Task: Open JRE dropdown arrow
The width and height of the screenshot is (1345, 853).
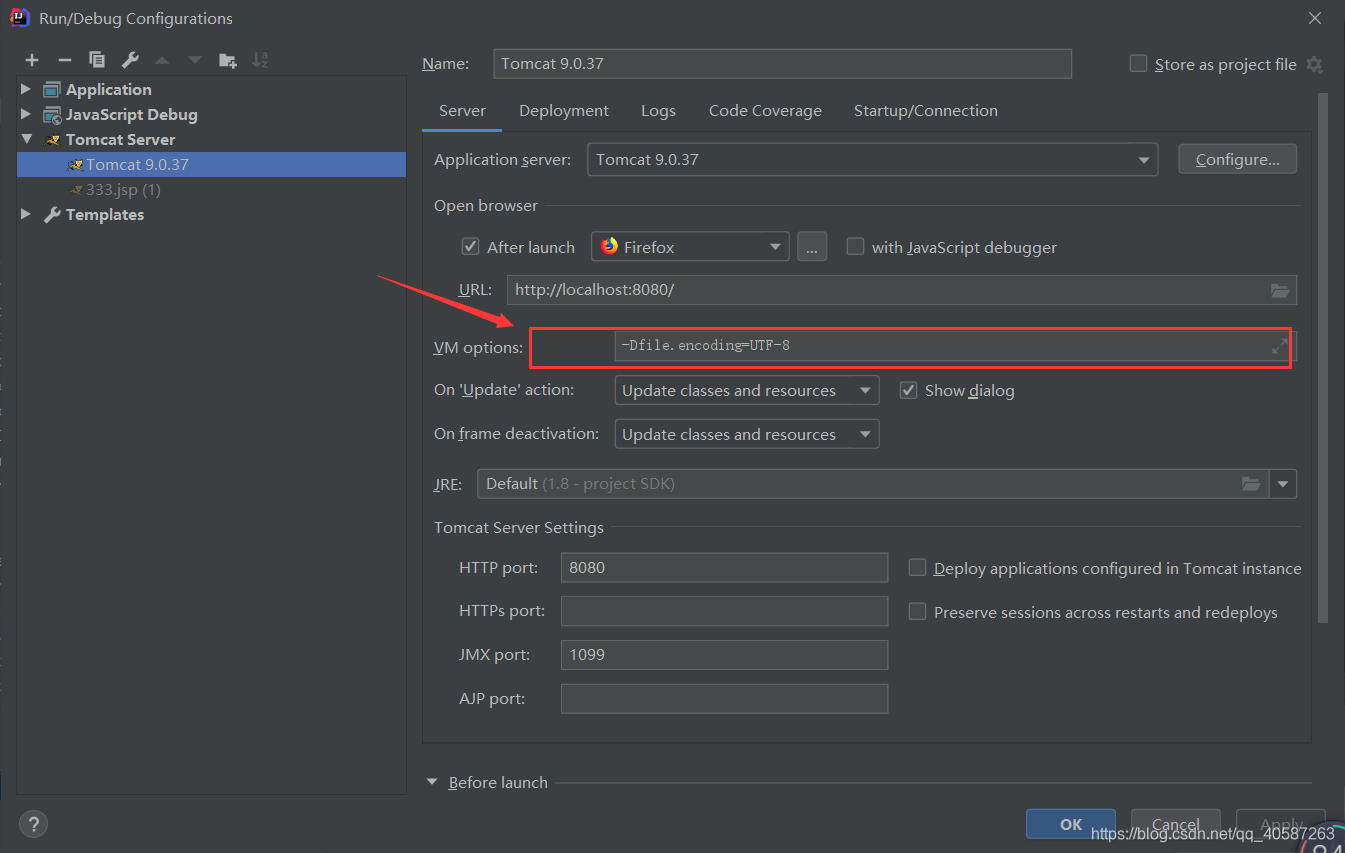Action: click(1283, 484)
